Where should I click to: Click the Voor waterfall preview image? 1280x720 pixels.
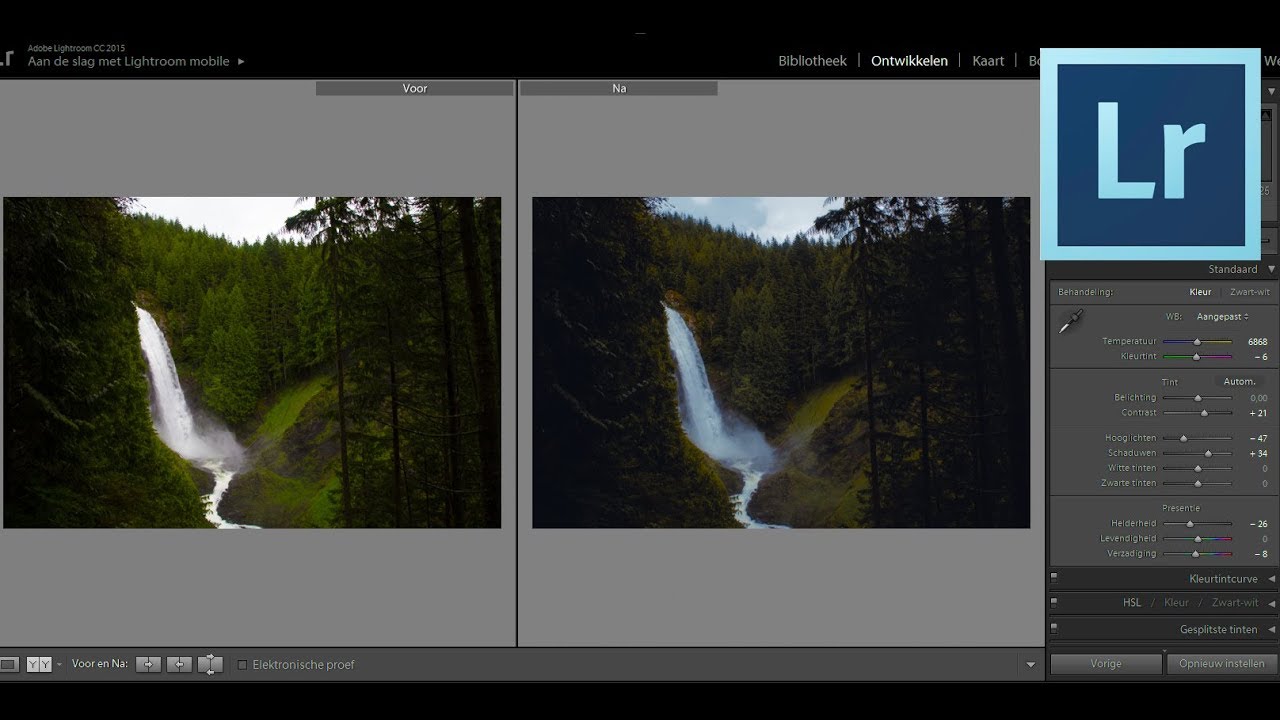point(252,363)
